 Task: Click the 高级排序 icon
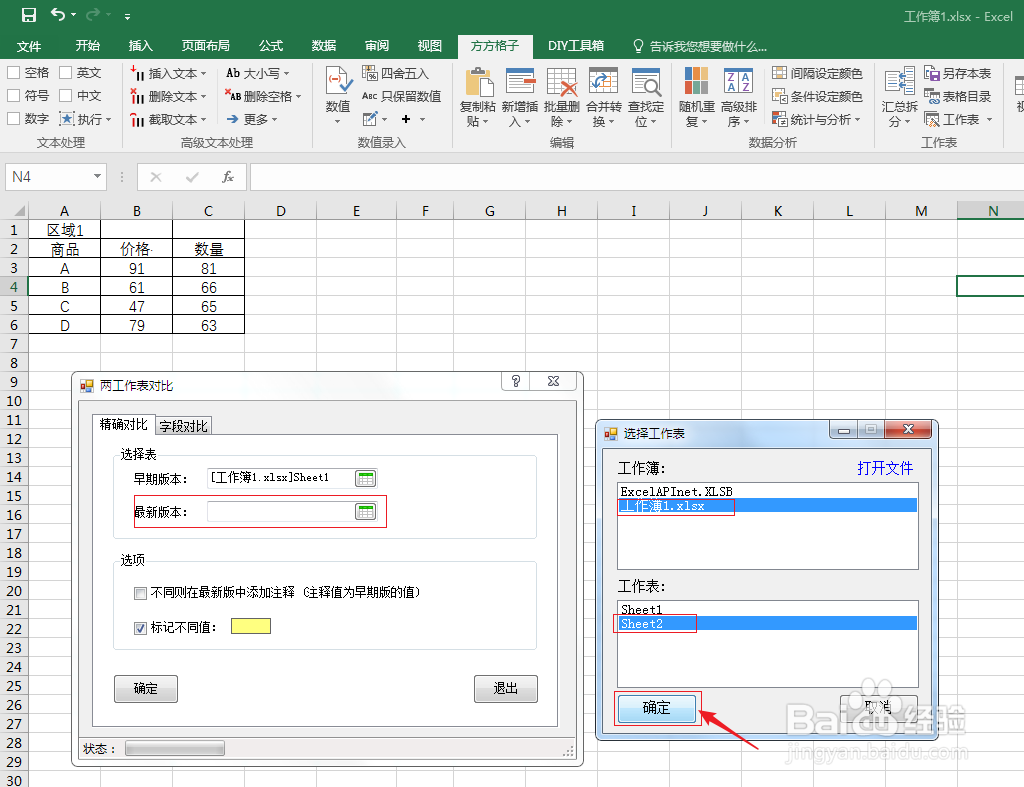click(x=739, y=82)
